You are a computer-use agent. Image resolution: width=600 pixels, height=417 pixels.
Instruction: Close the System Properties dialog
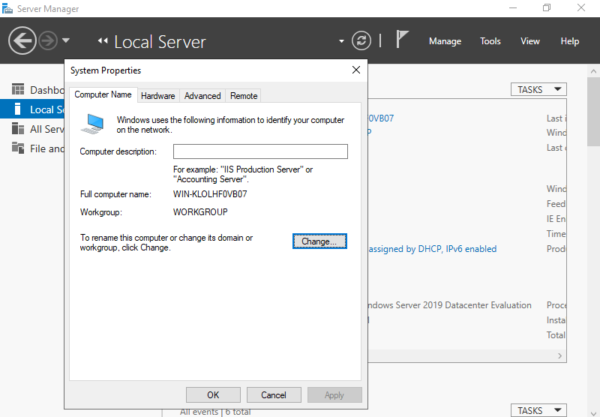click(356, 70)
